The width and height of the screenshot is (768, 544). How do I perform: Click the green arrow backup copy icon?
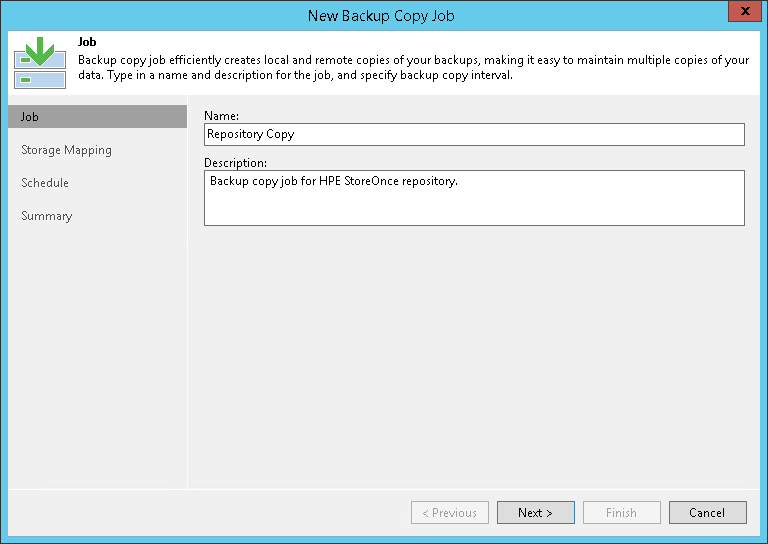coord(40,63)
